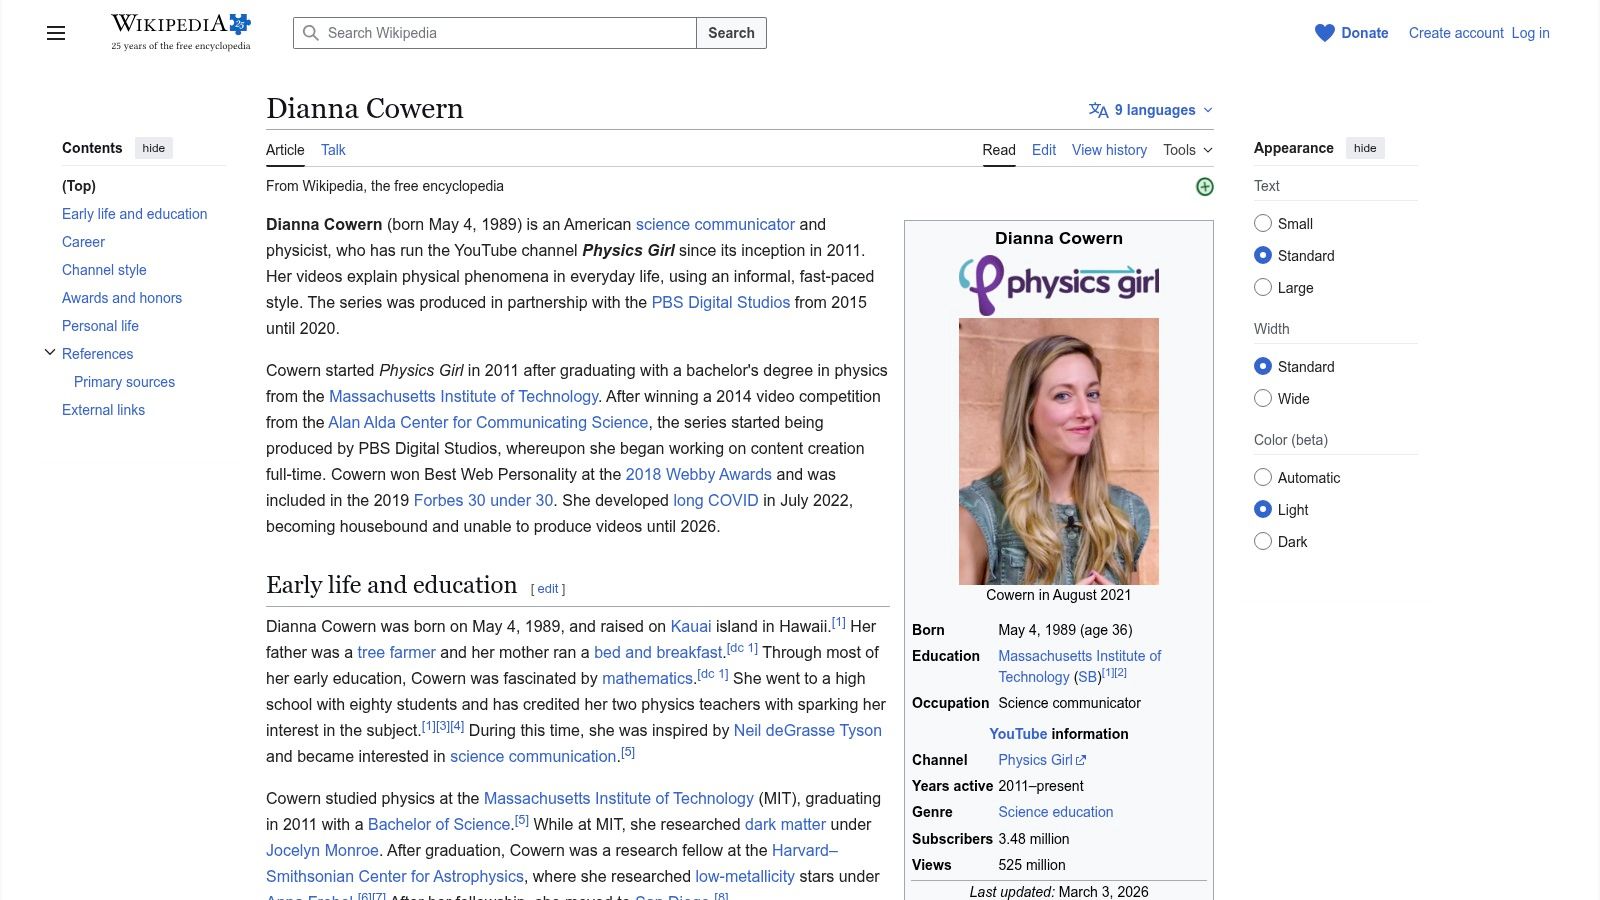Go to Career in Contents
Viewport: 1600px width, 900px height.
[83, 242]
